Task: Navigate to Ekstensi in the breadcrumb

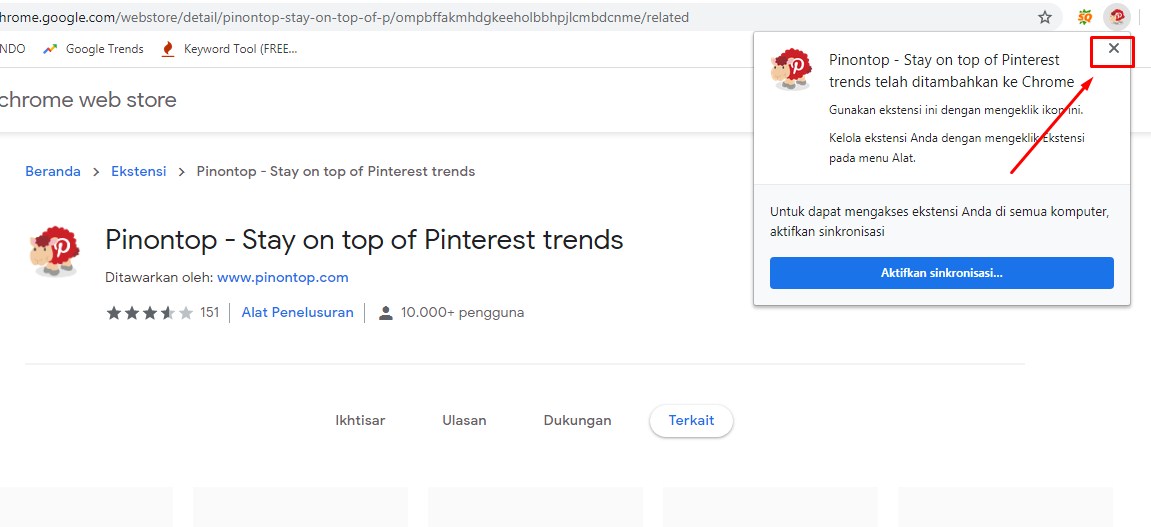Action: click(x=139, y=171)
